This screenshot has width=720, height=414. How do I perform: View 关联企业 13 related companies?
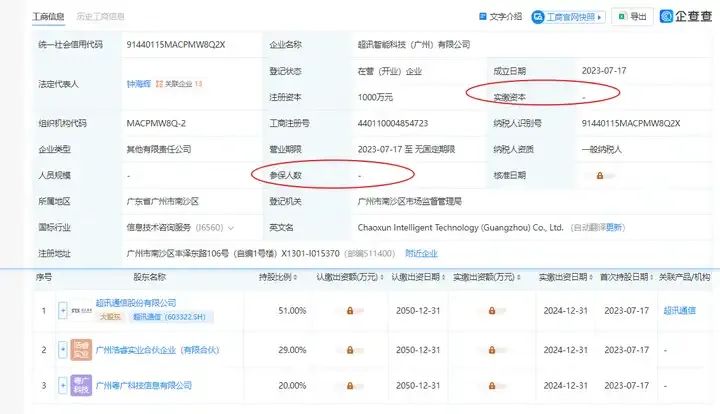pyautogui.click(x=179, y=84)
